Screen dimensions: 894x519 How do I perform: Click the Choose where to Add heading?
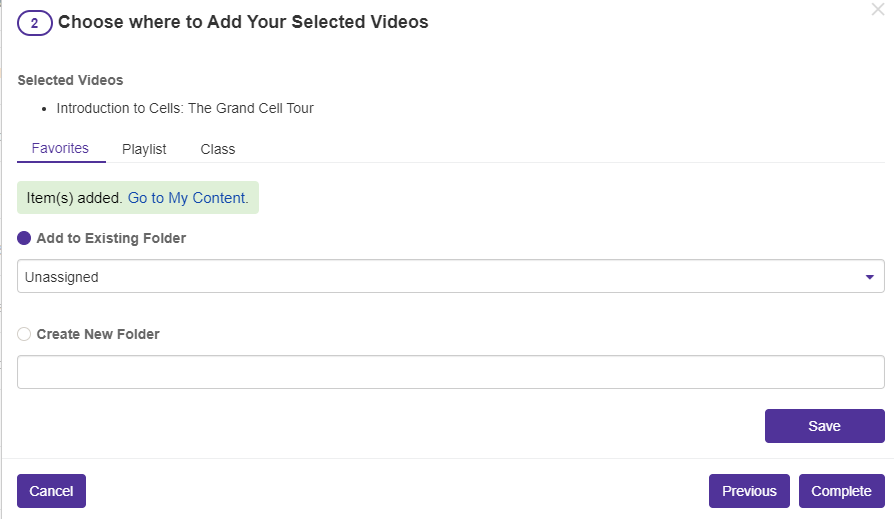[243, 22]
